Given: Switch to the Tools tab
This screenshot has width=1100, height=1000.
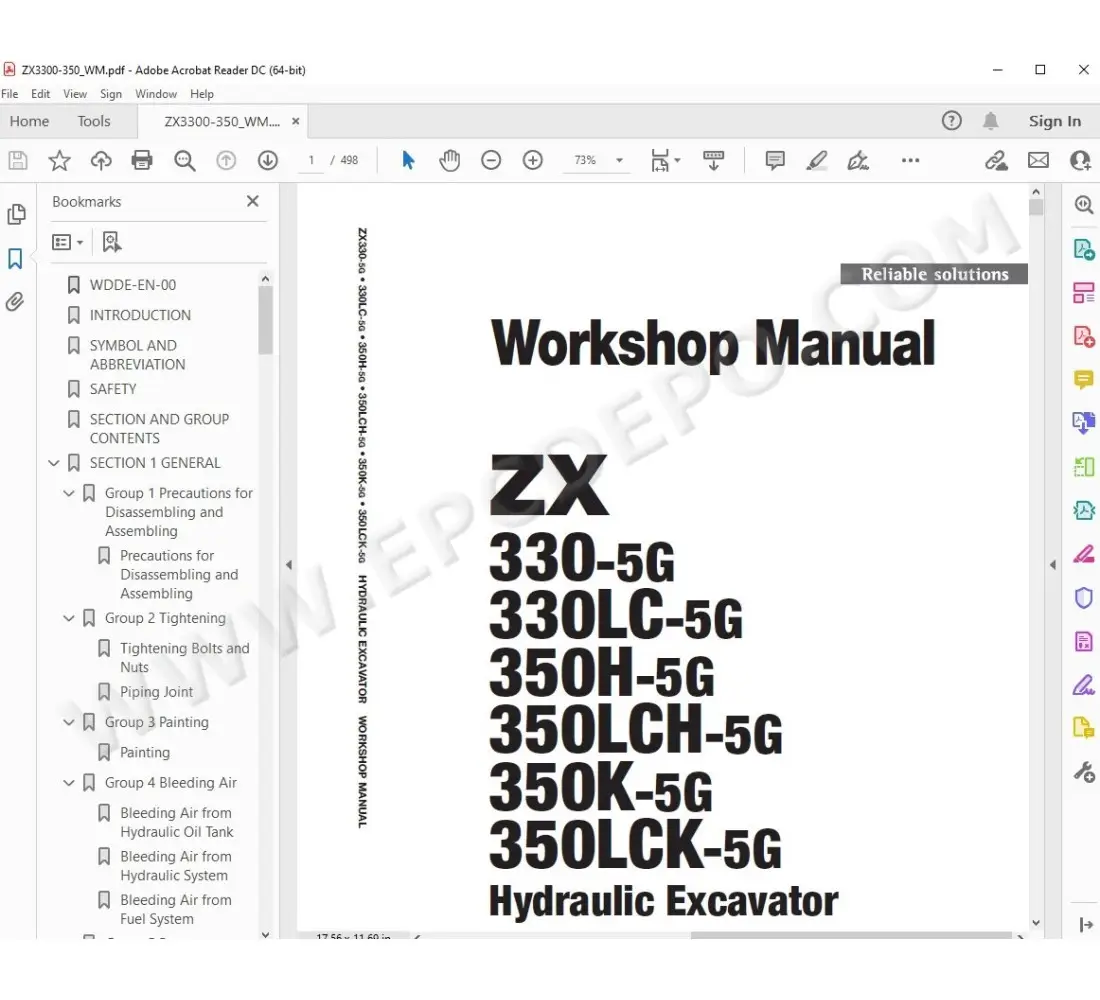Looking at the screenshot, I should tap(94, 121).
